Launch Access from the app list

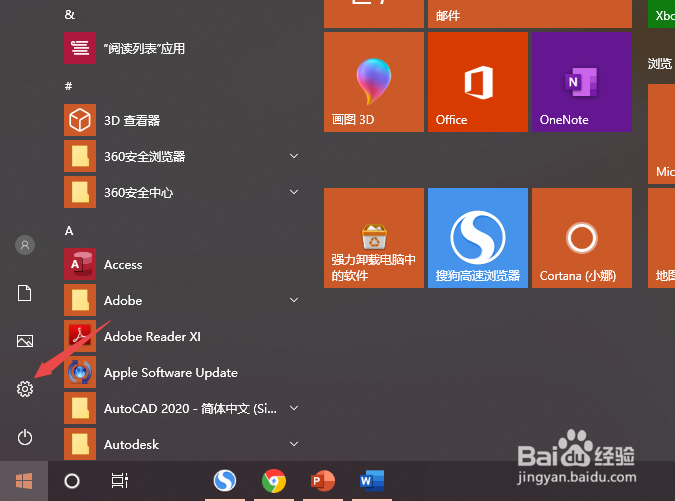(x=183, y=264)
